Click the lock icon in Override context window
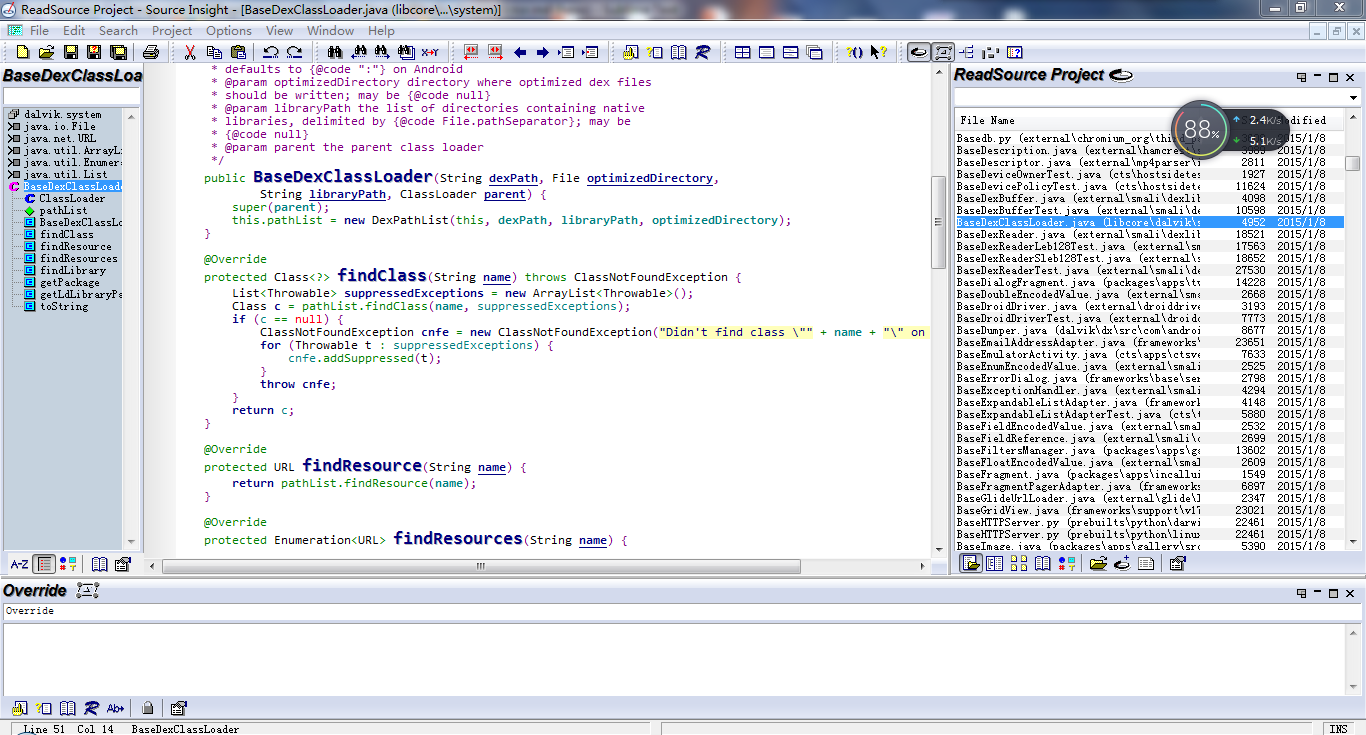Image resolution: width=1366 pixels, height=735 pixels. [x=148, y=708]
